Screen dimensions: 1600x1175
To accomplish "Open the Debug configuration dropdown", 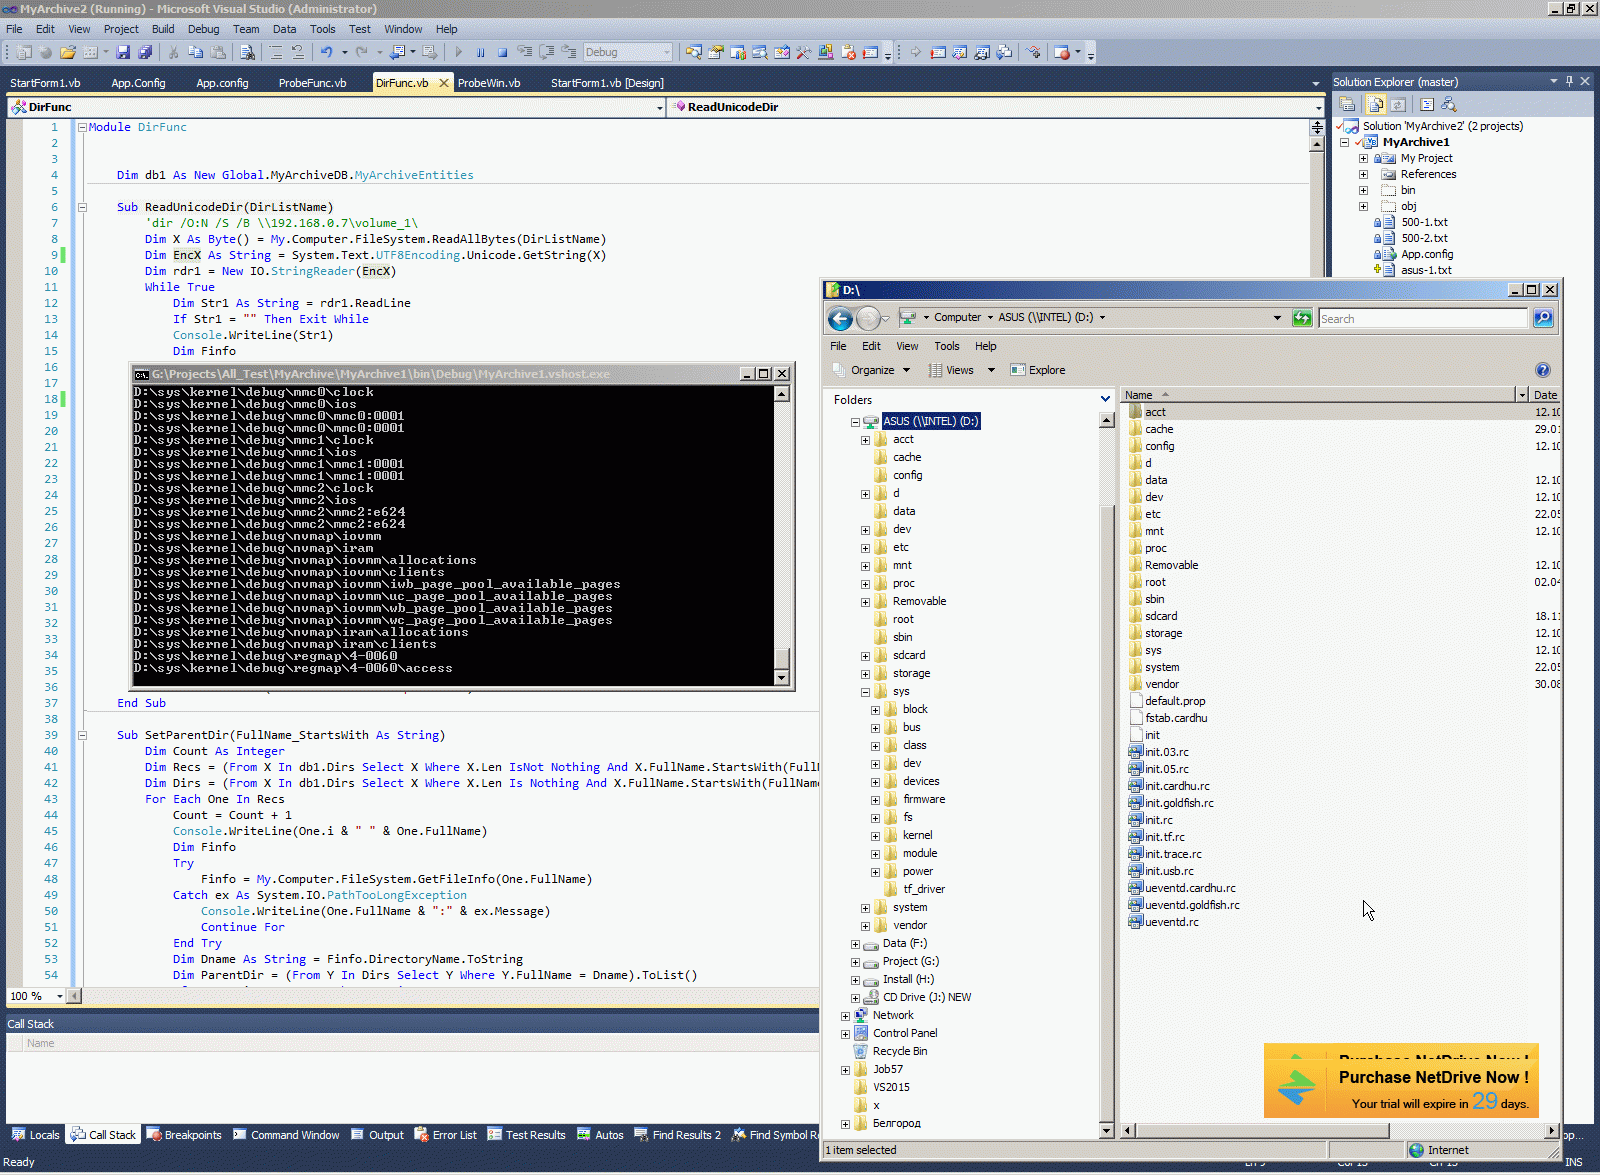I will point(667,52).
